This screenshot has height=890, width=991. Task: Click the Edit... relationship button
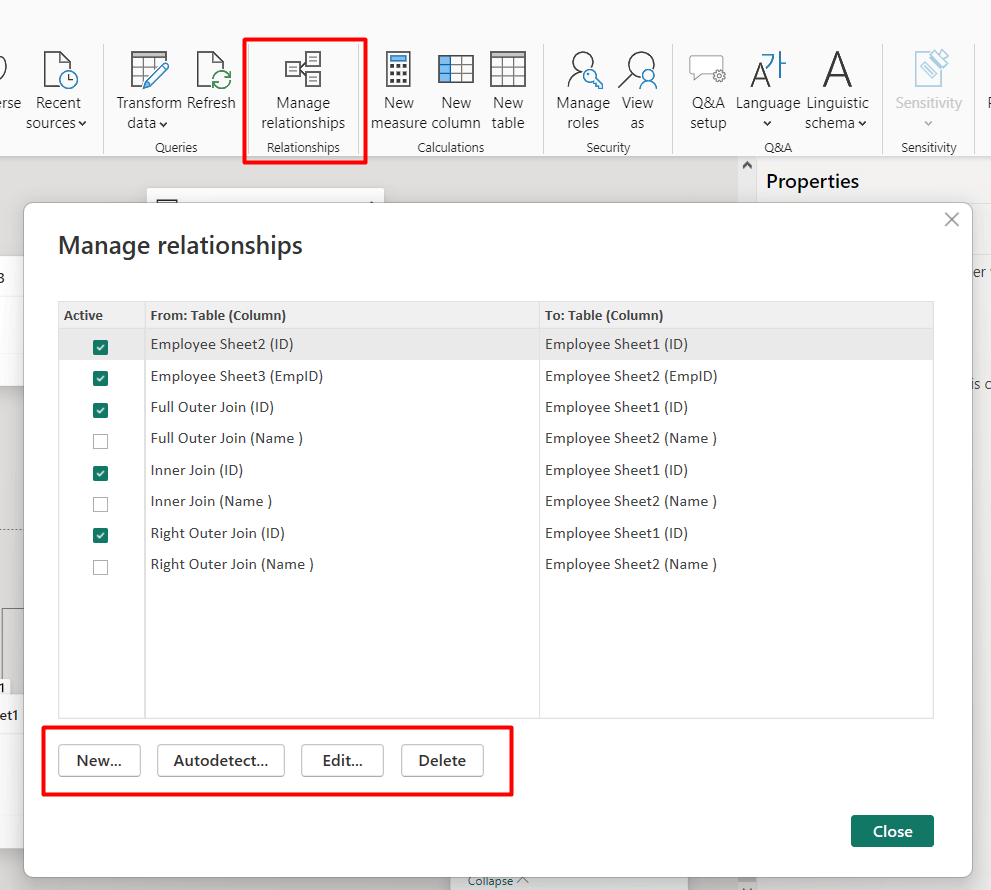(343, 760)
